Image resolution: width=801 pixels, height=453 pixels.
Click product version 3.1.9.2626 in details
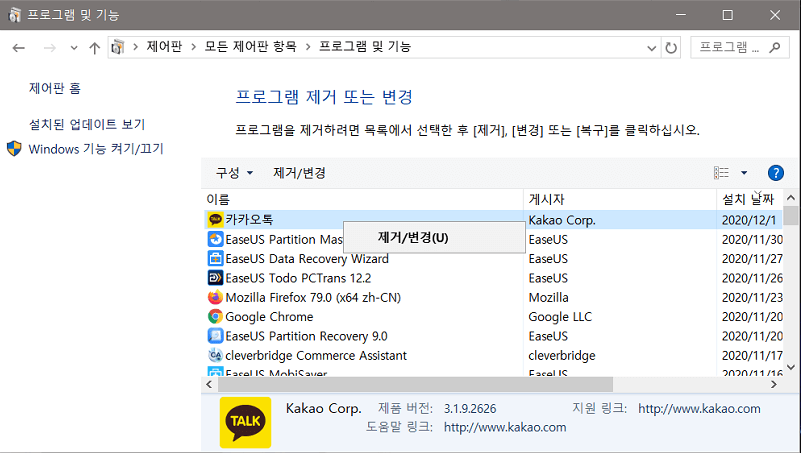(x=470, y=409)
